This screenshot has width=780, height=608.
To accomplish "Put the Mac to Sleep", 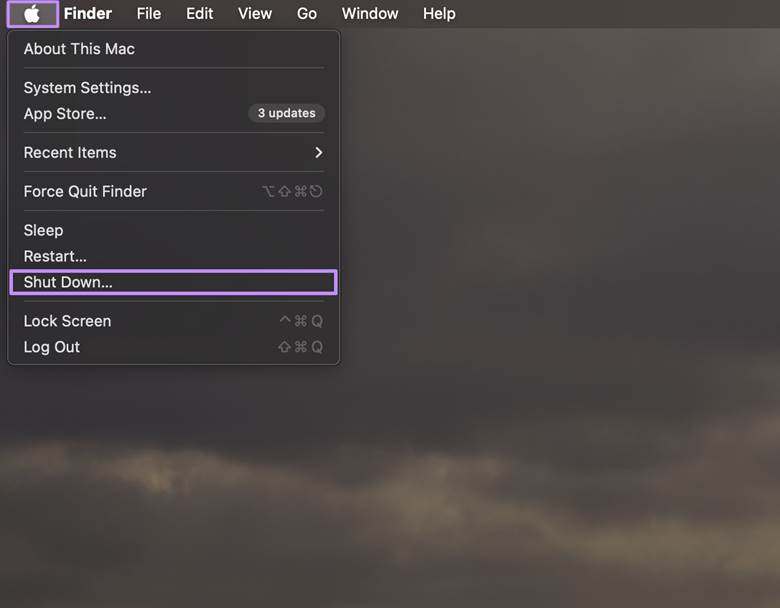I will [x=174, y=230].
